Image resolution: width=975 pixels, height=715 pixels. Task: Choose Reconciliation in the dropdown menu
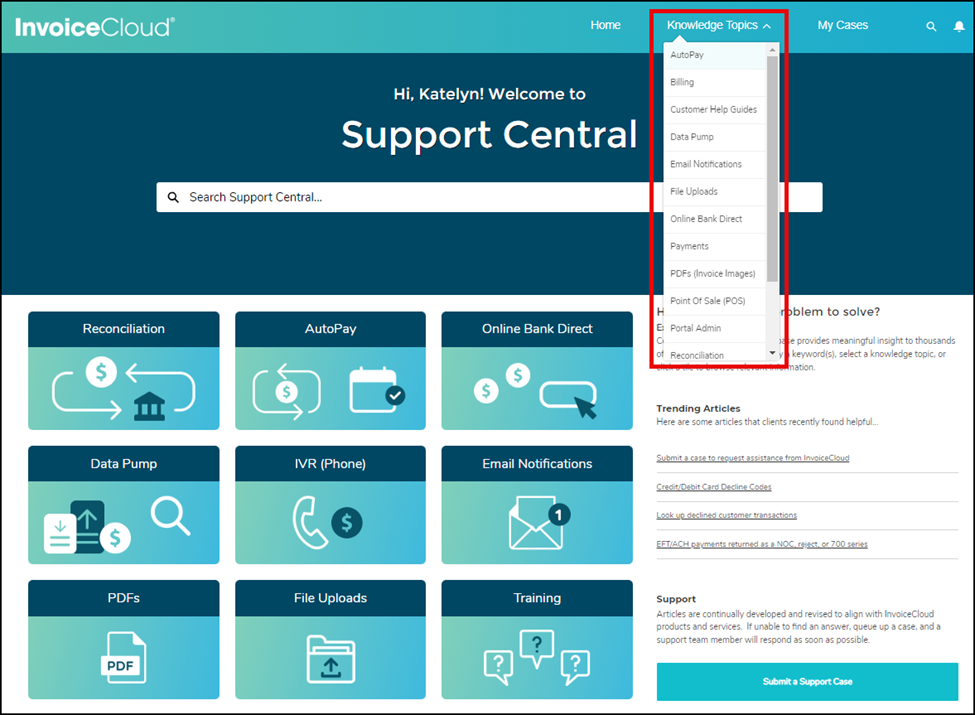(x=715, y=353)
